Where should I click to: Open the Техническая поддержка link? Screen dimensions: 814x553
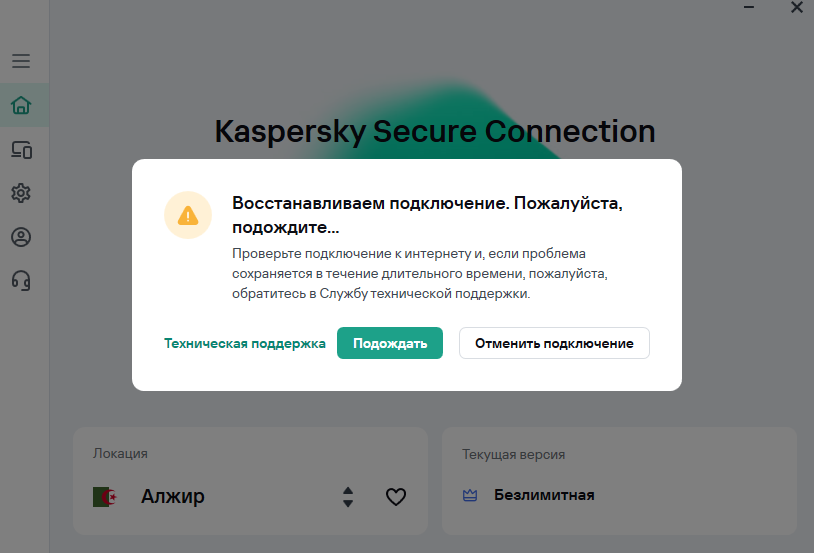click(245, 343)
